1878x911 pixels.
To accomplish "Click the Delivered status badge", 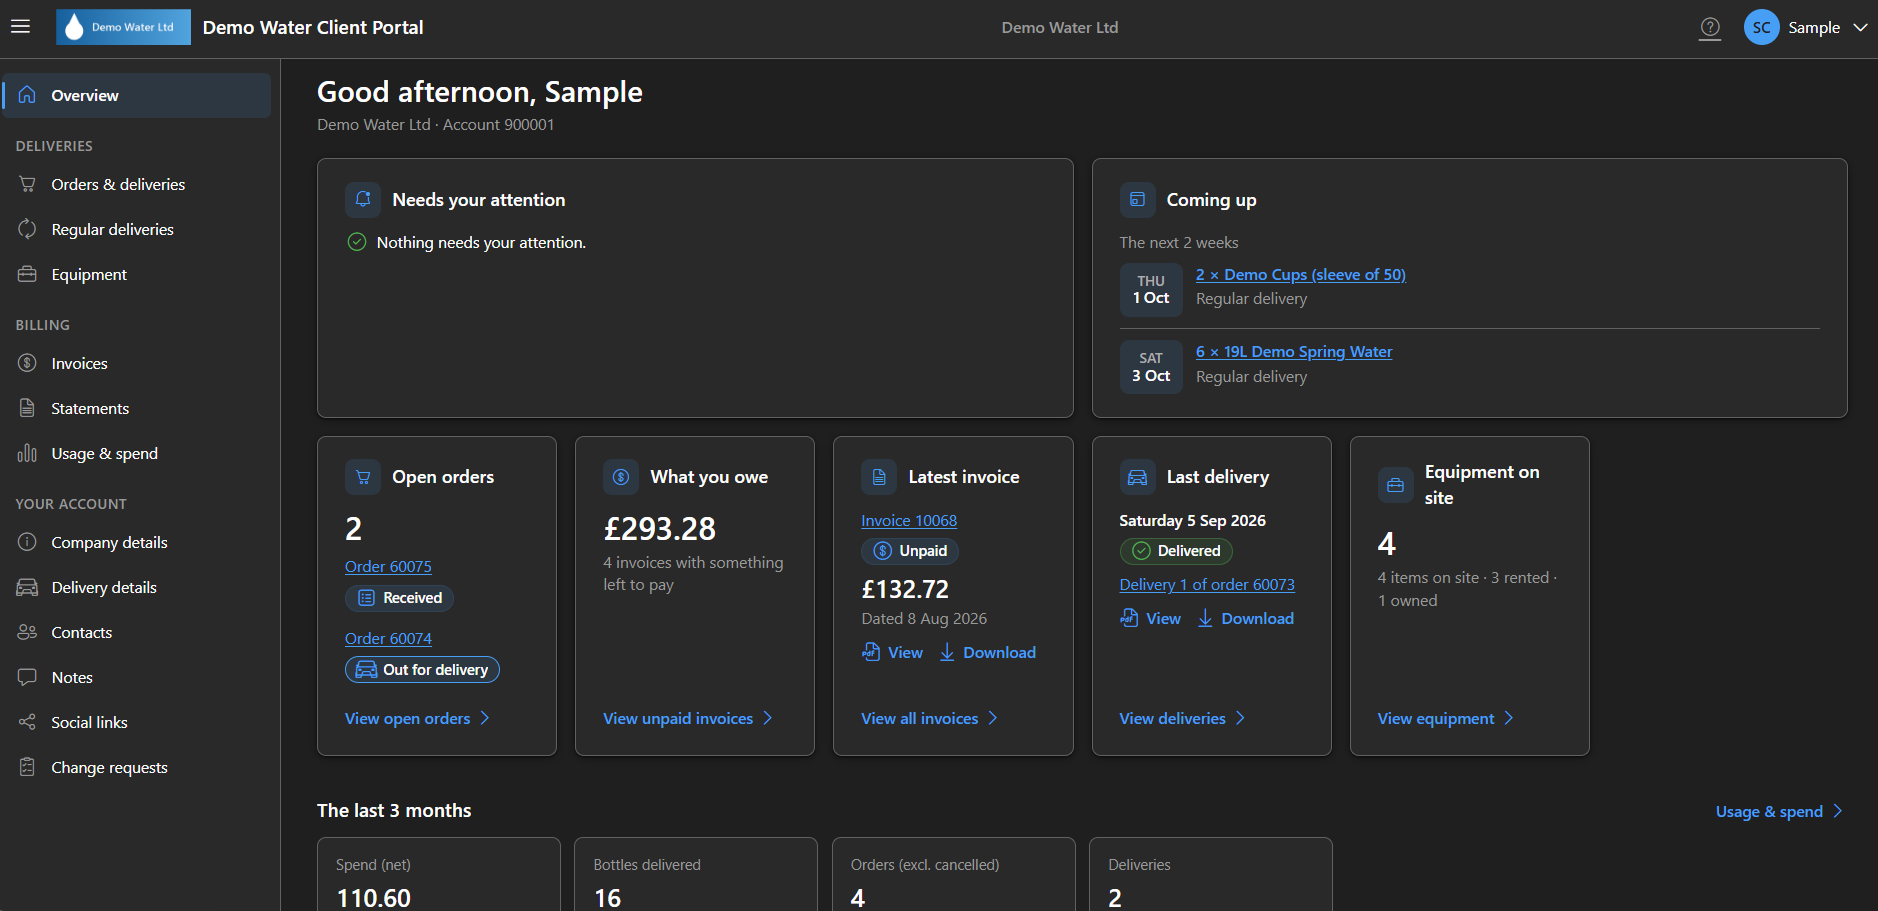I will pos(1176,551).
